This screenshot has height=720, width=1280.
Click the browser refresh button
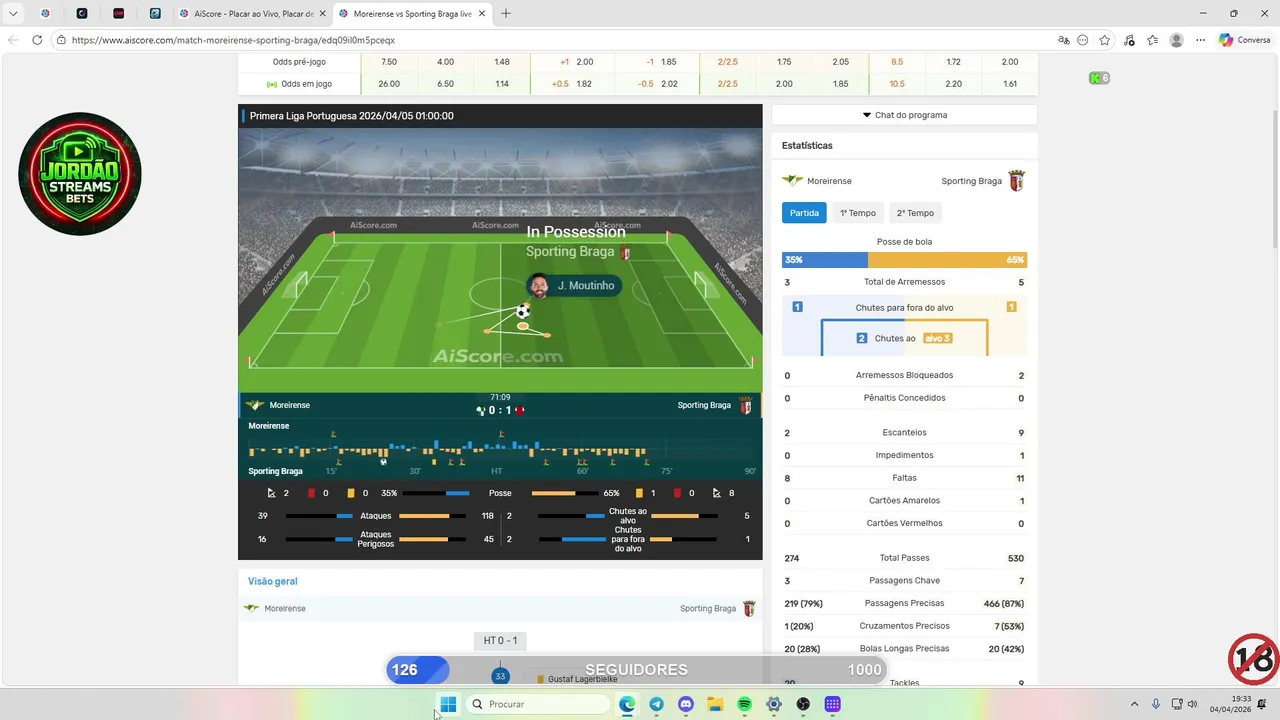[x=37, y=40]
